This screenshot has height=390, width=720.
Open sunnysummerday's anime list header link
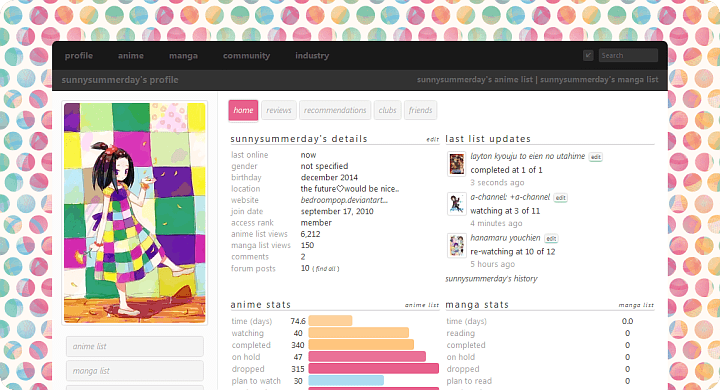tap(474, 79)
